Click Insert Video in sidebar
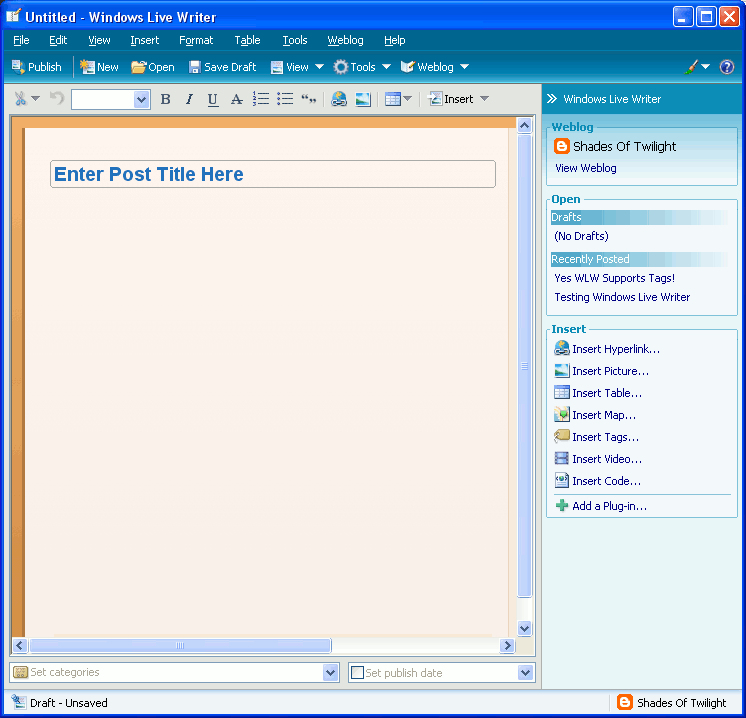Viewport: 746px width, 718px height. [x=598, y=459]
